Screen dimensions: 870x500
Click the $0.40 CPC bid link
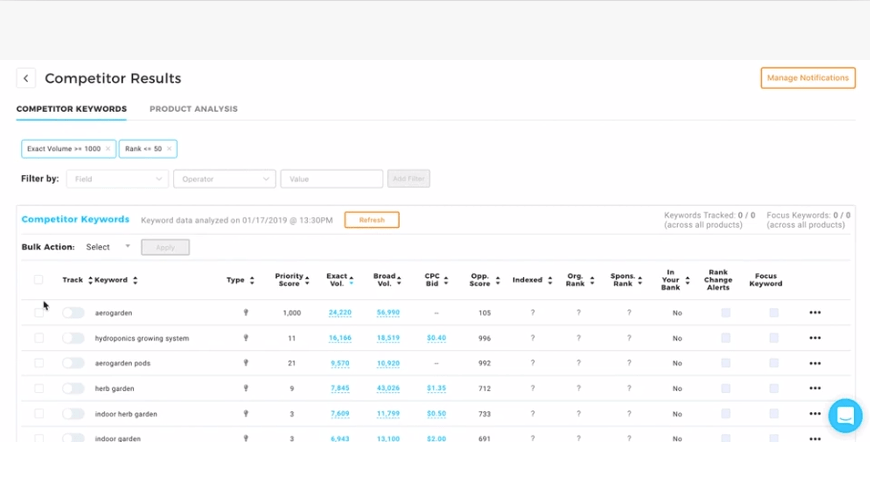tap(436, 338)
